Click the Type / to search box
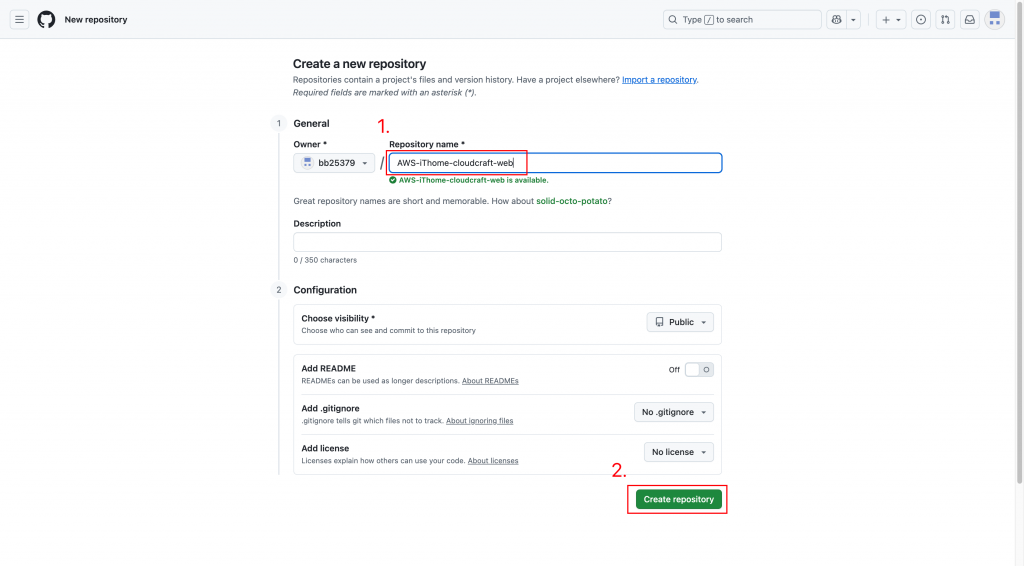The height and width of the screenshot is (566, 1024). pos(742,19)
